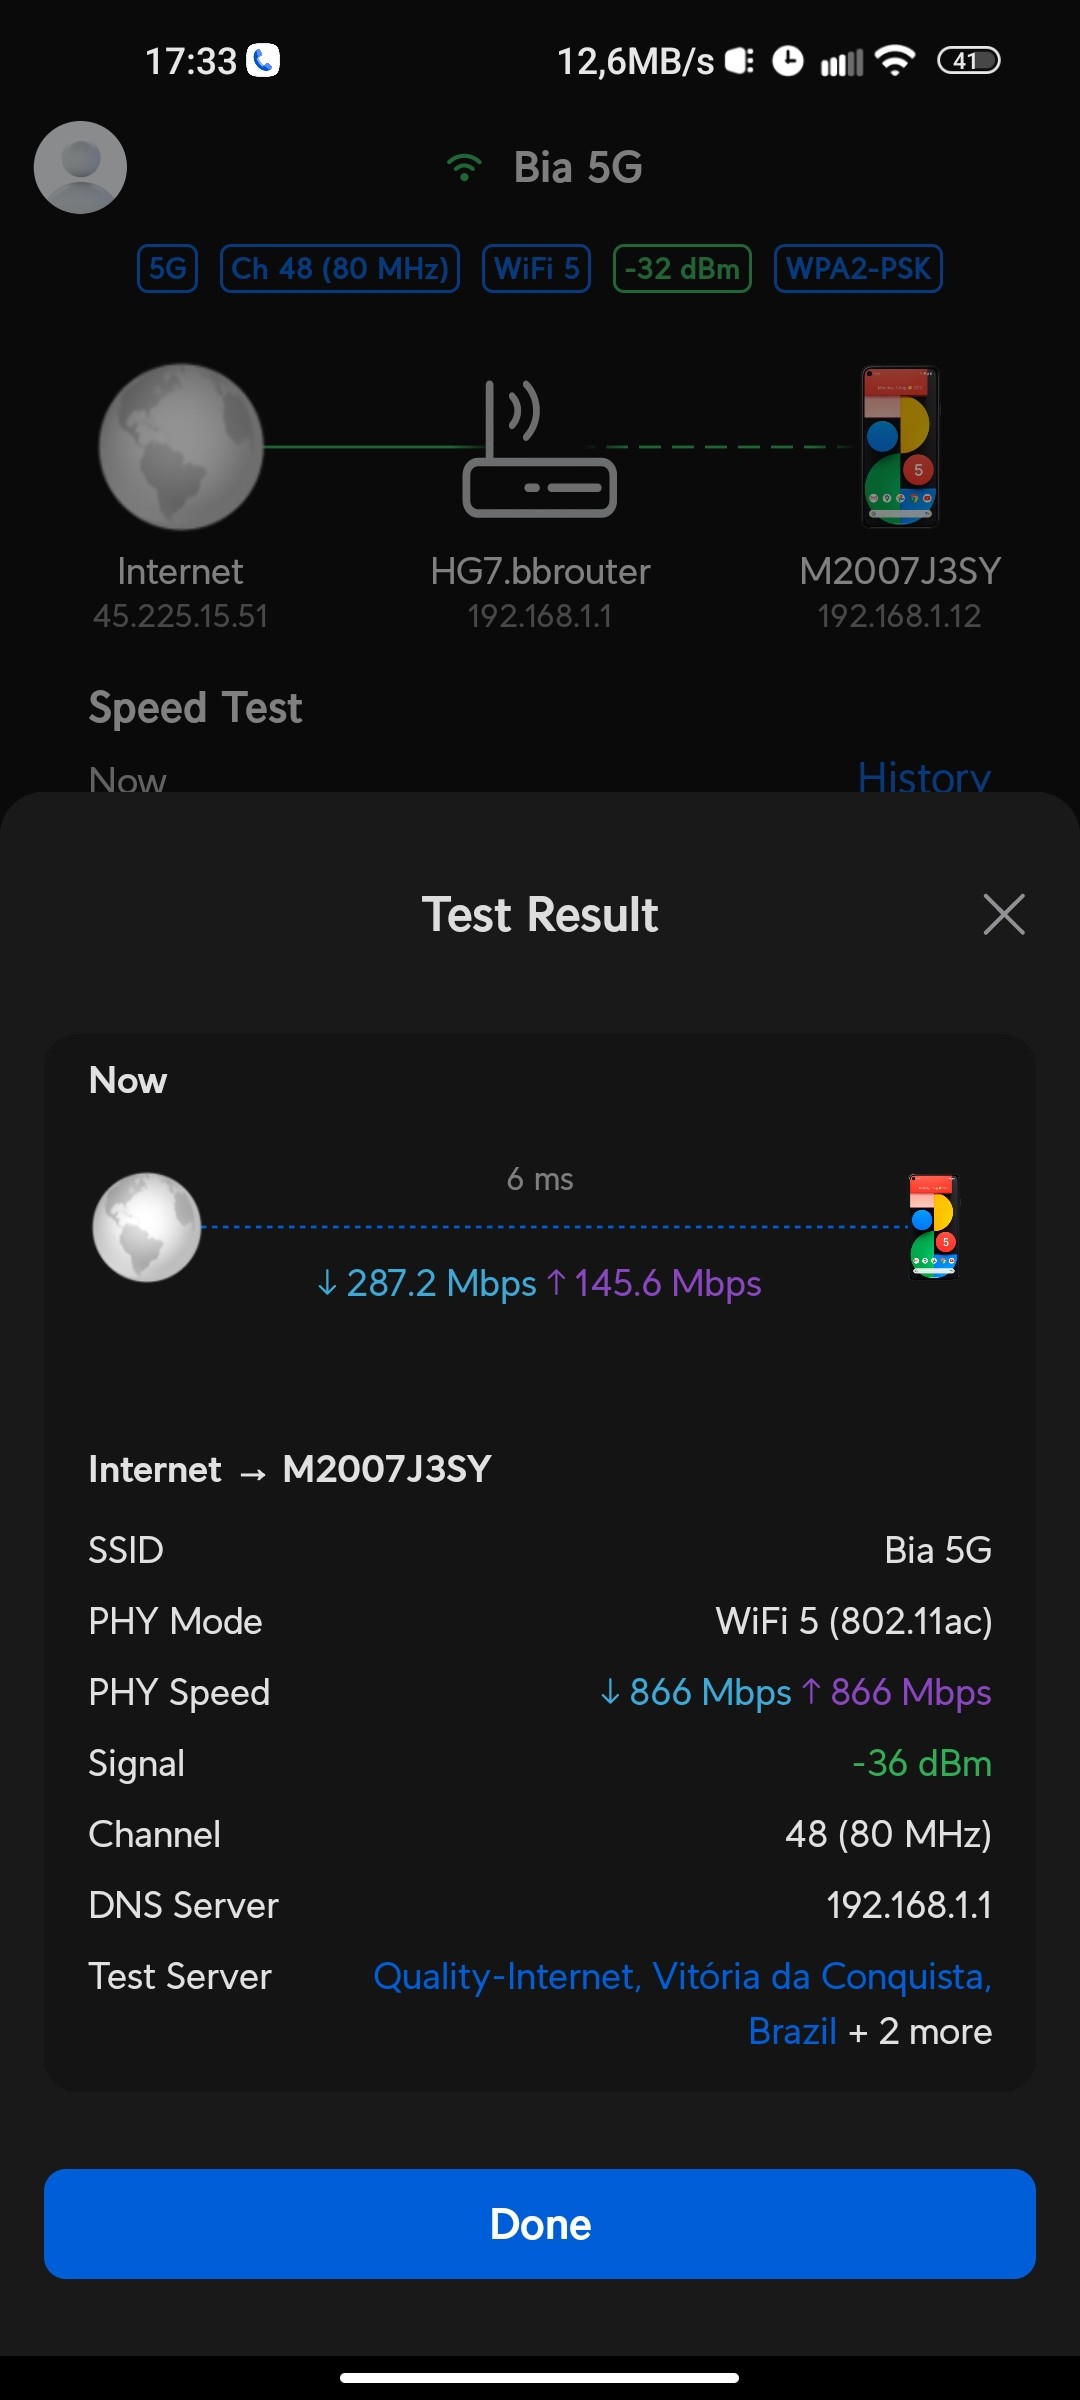The width and height of the screenshot is (1080, 2400).
Task: Tap the green WiFi icon beside Bia 5G
Action: pyautogui.click(x=464, y=167)
